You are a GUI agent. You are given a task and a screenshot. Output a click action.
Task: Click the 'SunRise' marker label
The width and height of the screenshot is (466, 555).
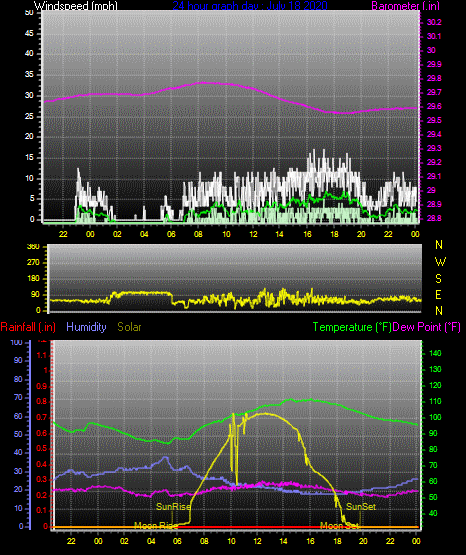click(173, 507)
